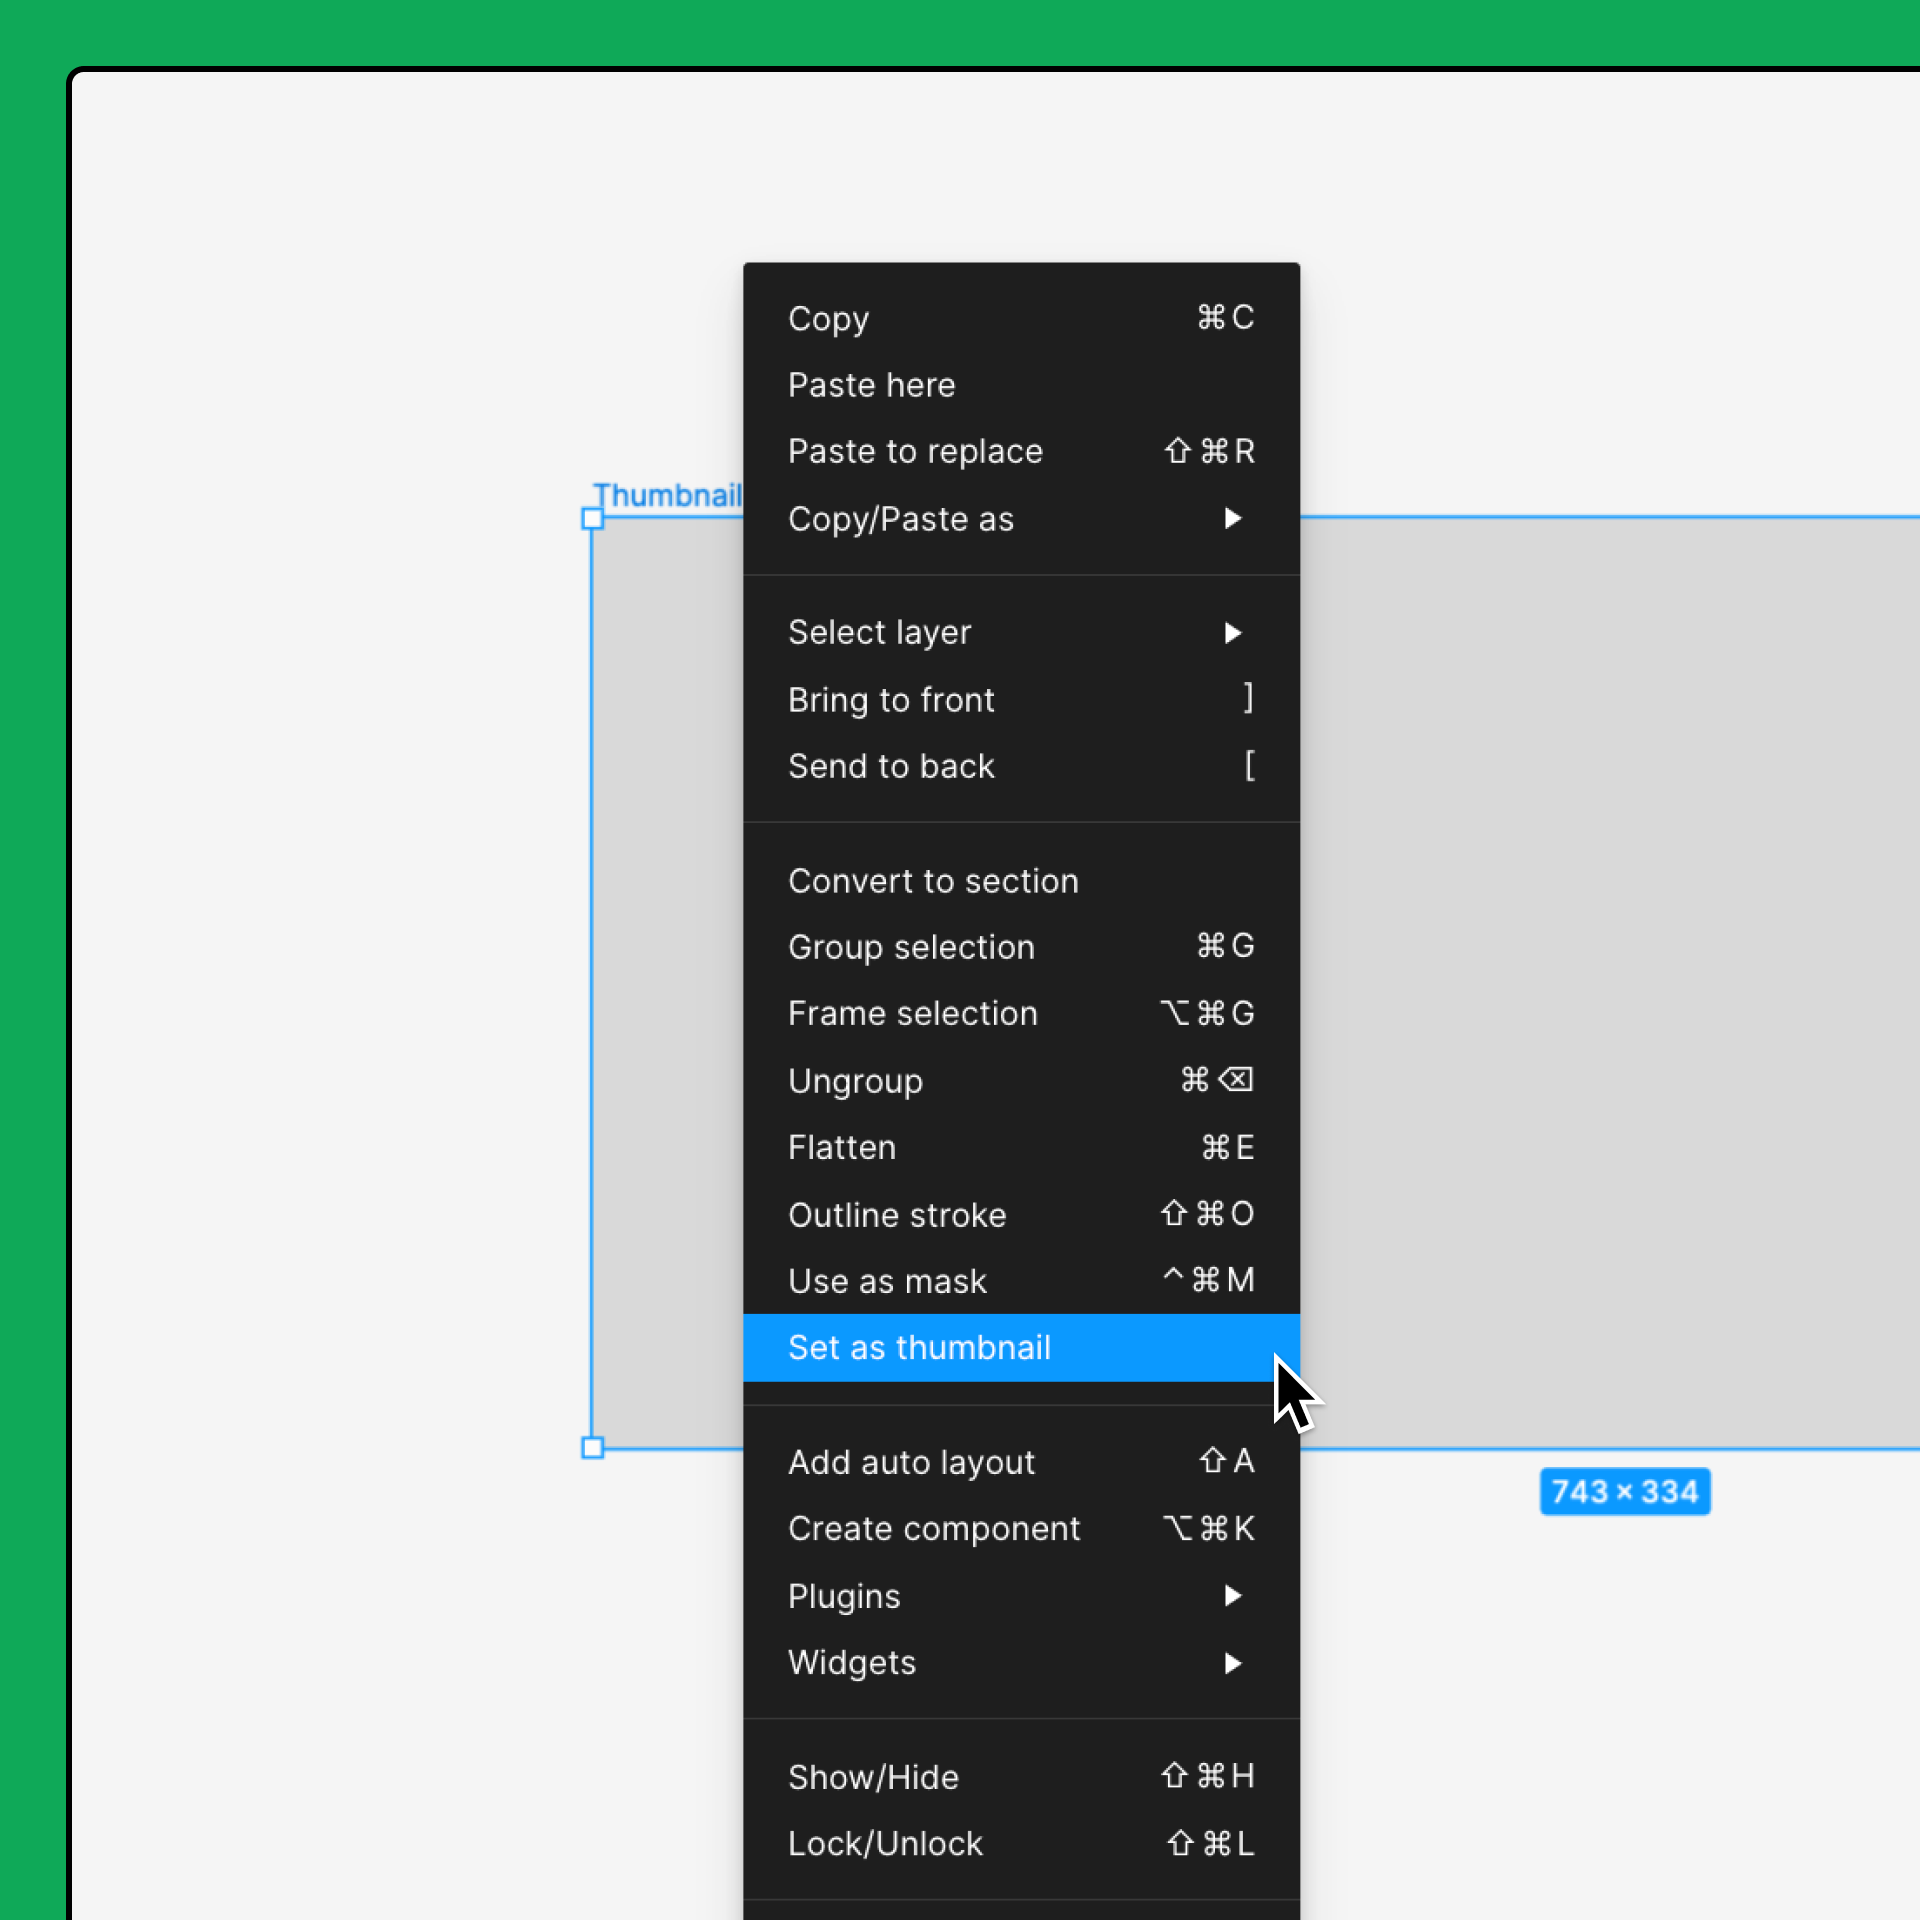This screenshot has width=1920, height=1920.
Task: Expand the Plugins submenu arrow
Action: click(1232, 1596)
